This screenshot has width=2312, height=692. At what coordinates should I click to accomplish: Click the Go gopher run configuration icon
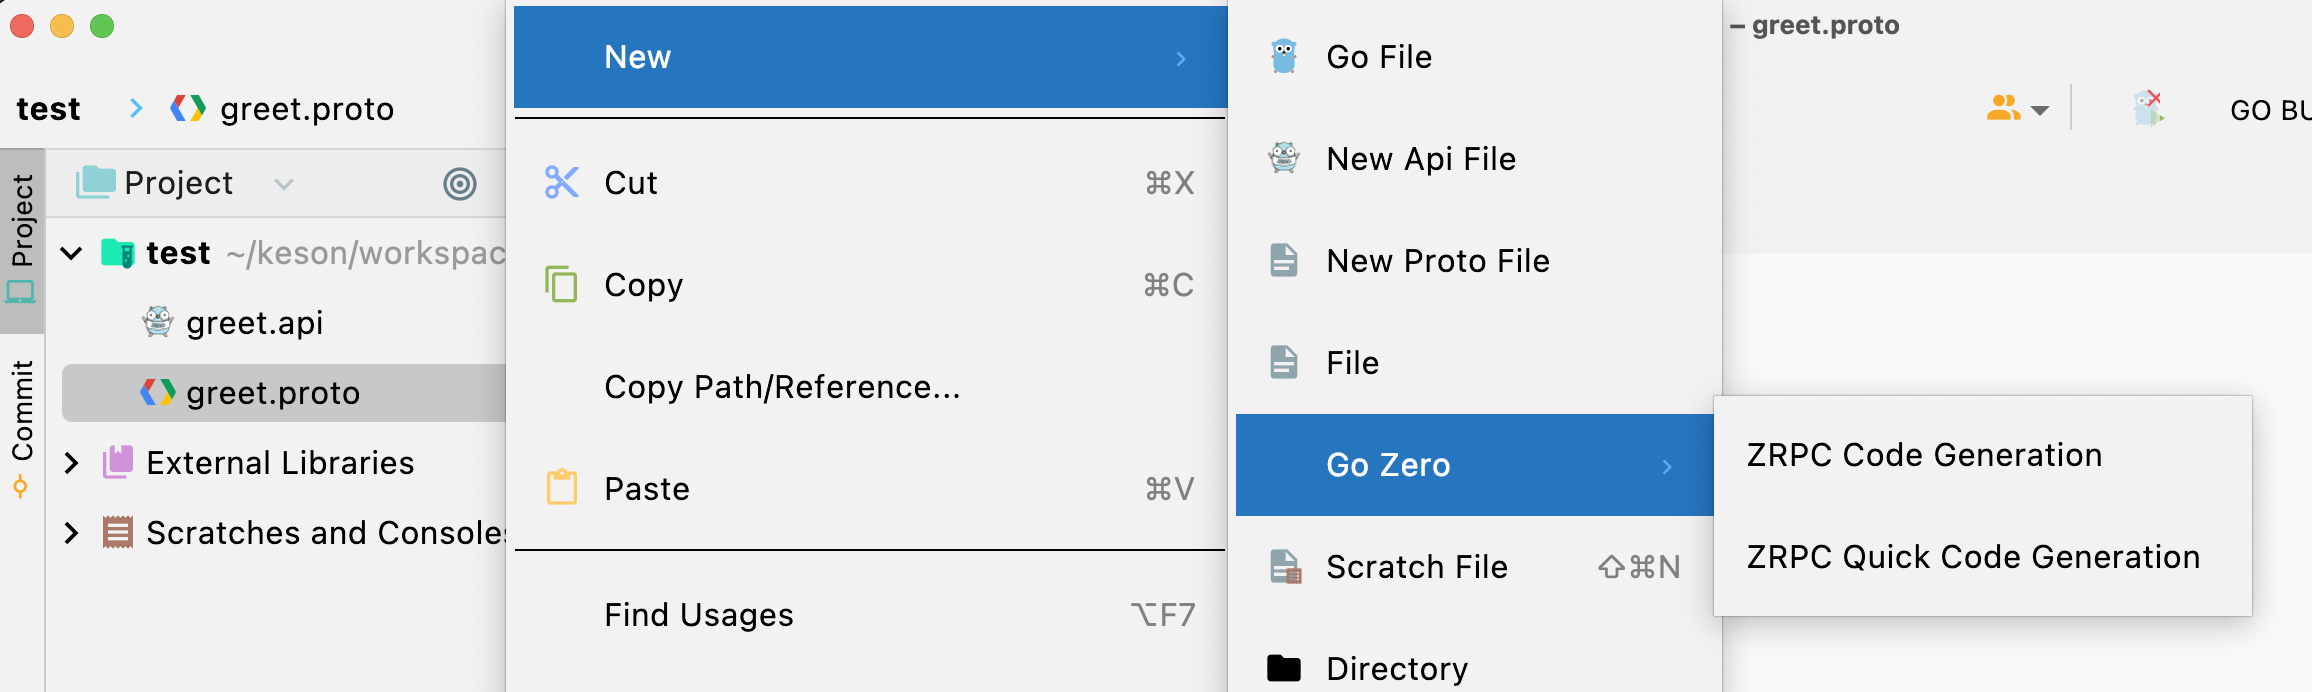(x=2148, y=107)
